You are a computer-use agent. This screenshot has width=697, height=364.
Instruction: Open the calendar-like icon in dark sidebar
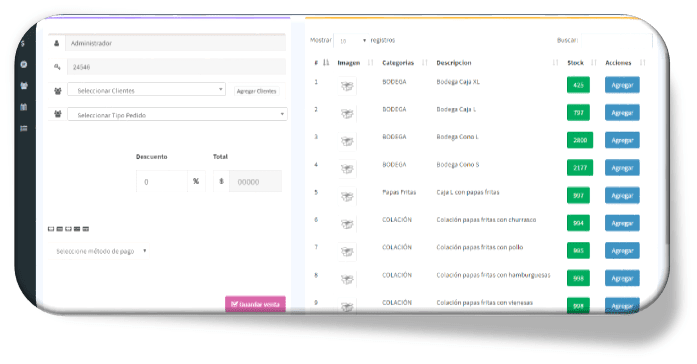pyautogui.click(x=24, y=107)
